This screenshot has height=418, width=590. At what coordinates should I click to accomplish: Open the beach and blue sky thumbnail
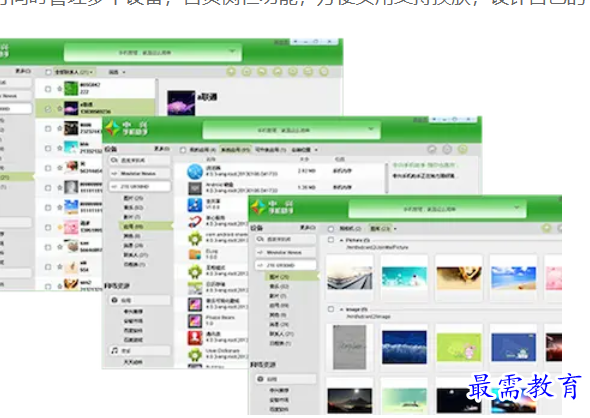514,278
